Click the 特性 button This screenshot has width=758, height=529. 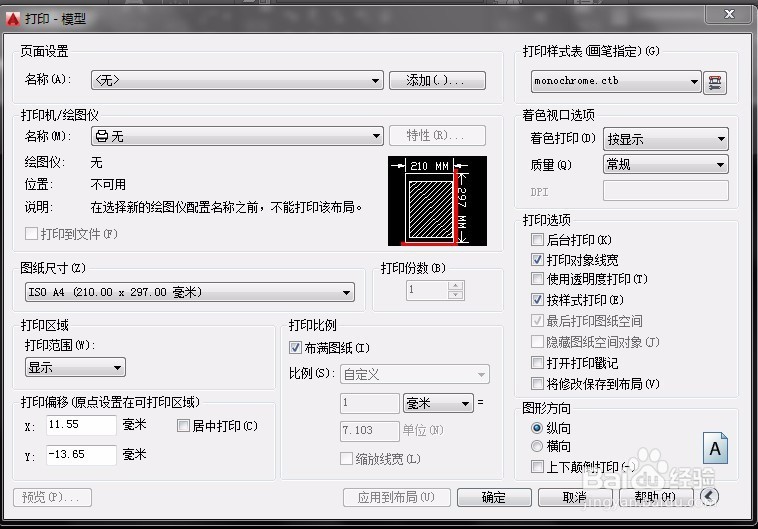pyautogui.click(x=437, y=135)
